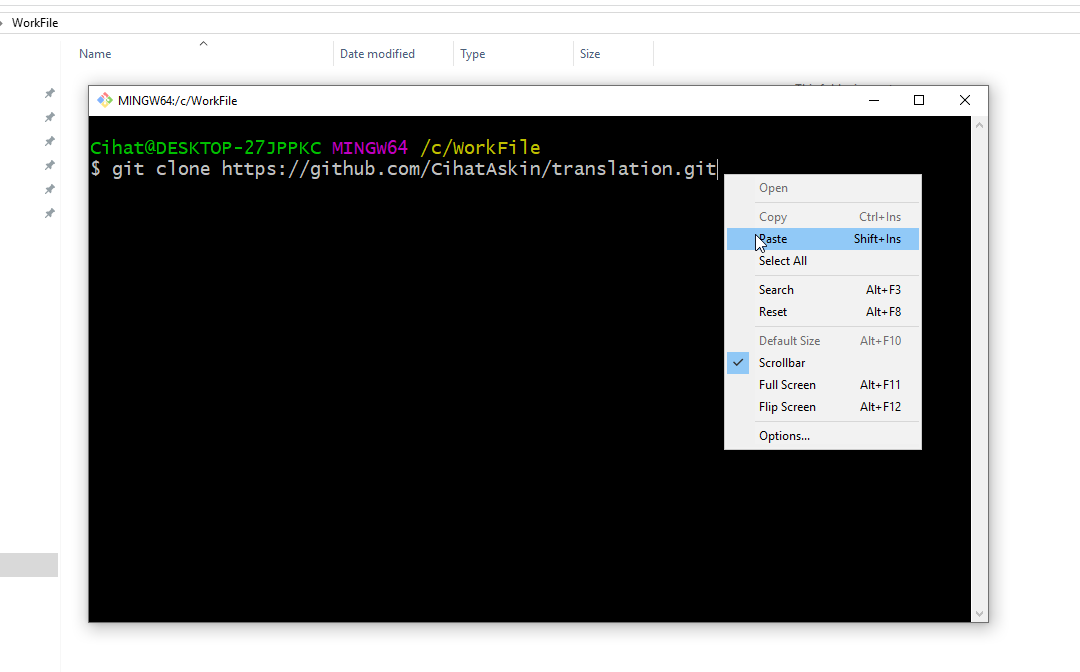Choose Copy in the context menu

tap(822, 217)
